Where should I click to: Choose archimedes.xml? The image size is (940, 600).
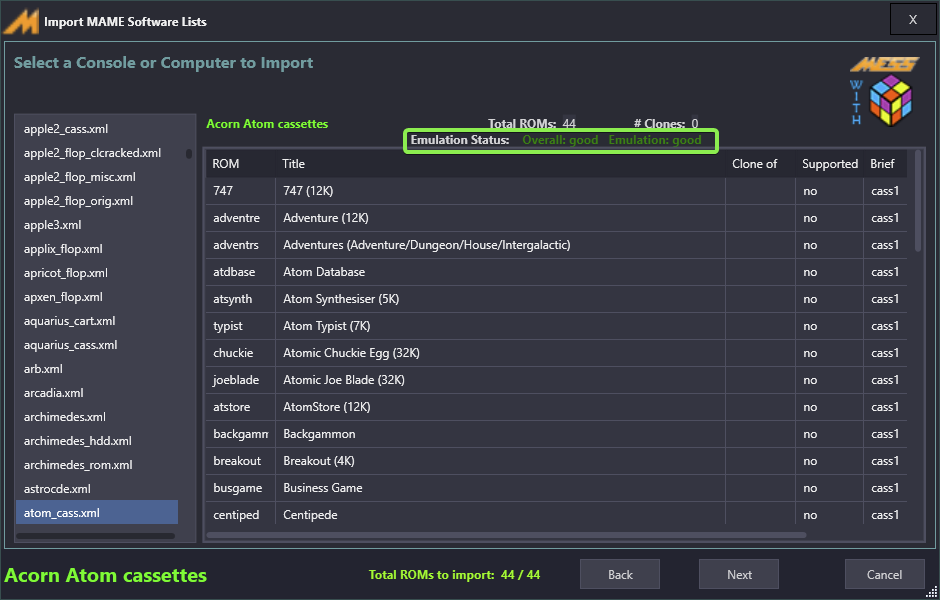tap(97, 417)
